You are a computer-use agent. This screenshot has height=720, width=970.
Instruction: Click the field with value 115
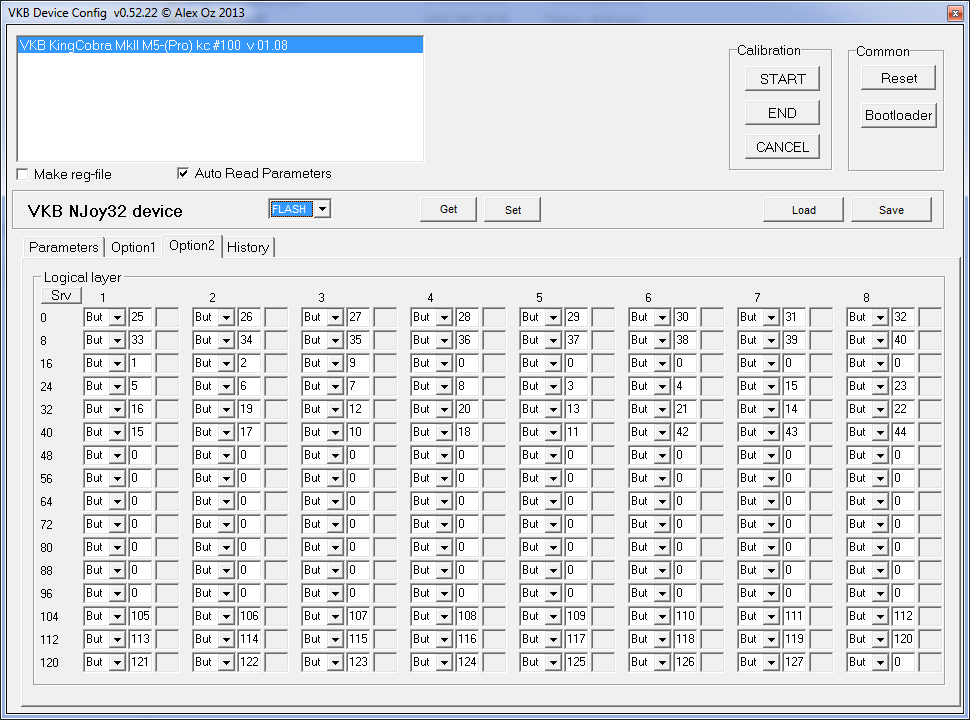[x=358, y=639]
